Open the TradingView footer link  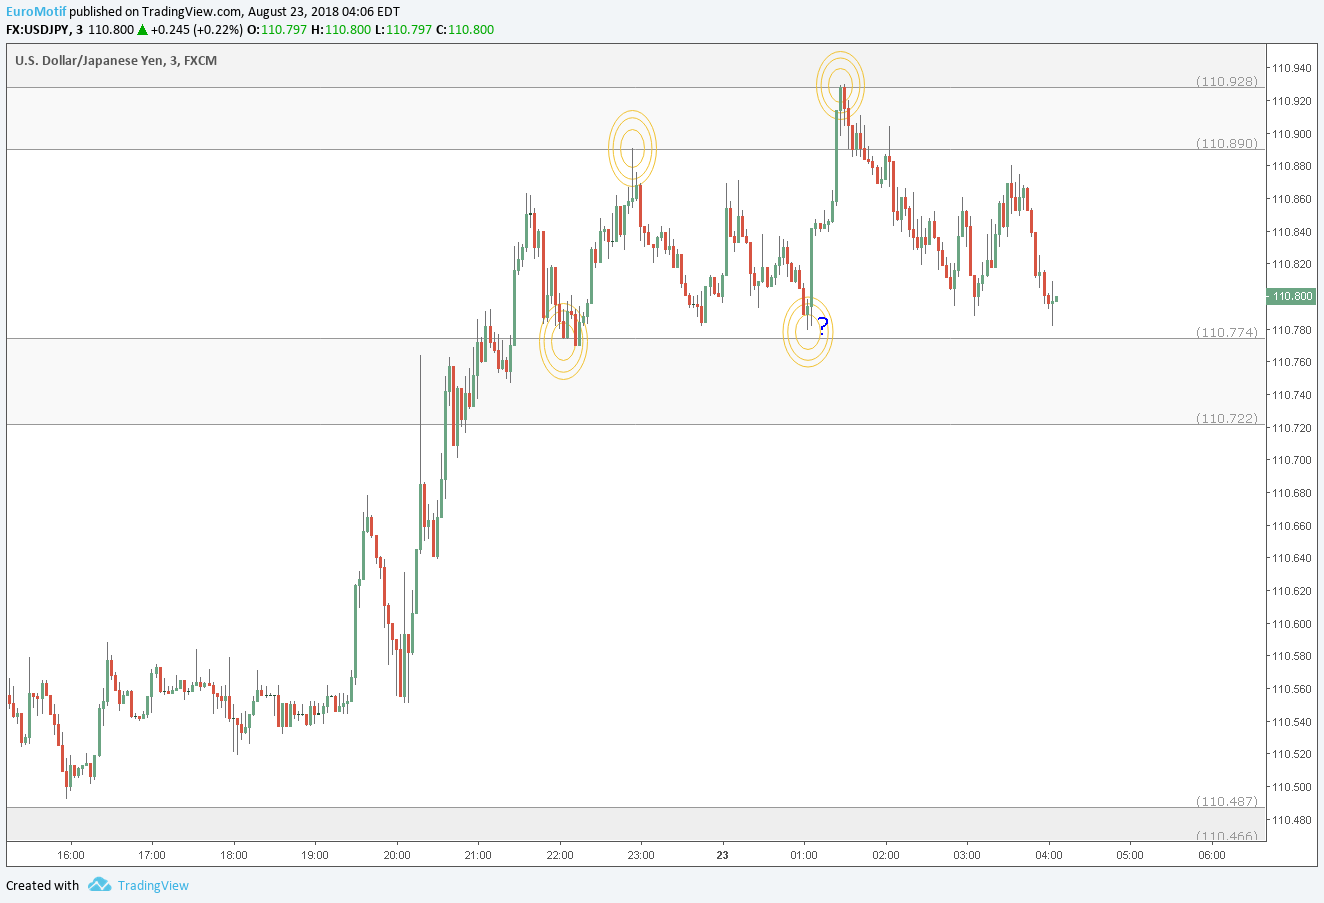click(153, 885)
